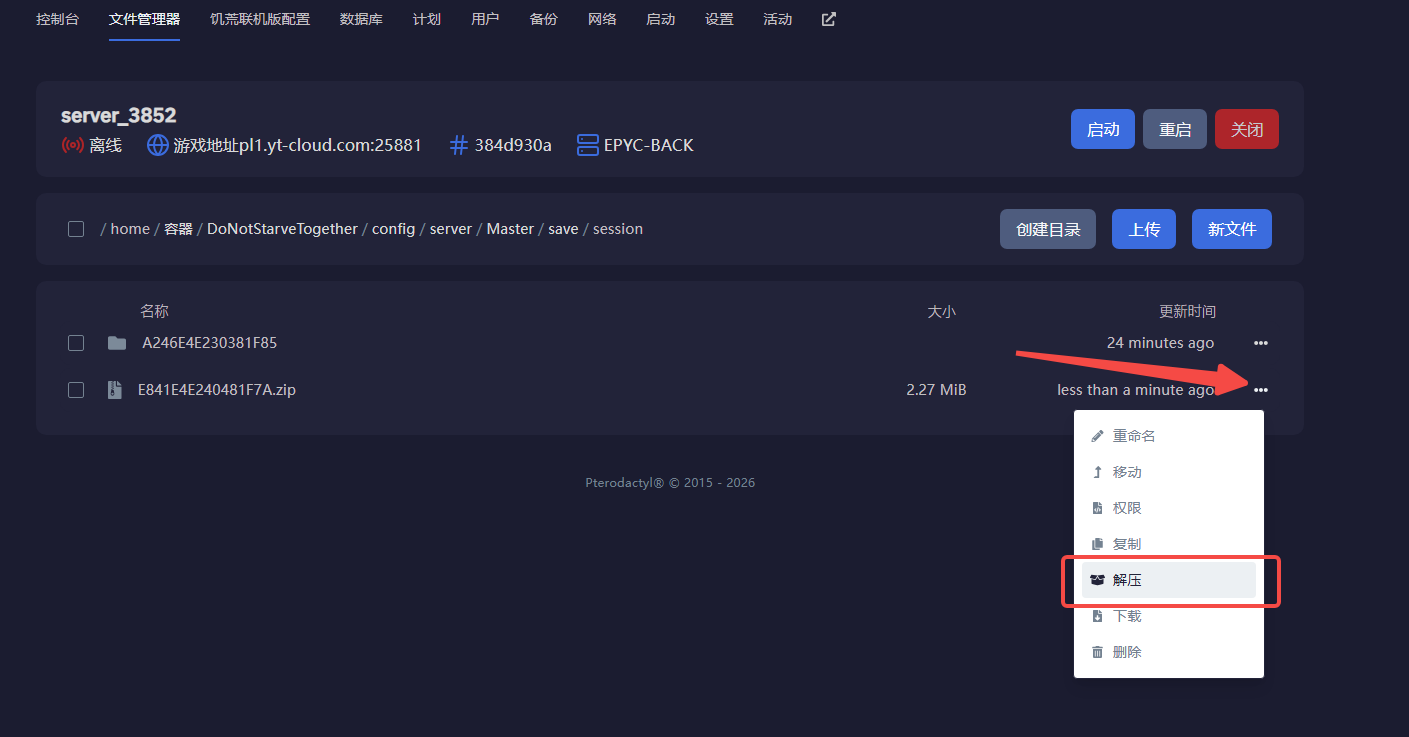Image resolution: width=1409 pixels, height=737 pixels.
Task: Click the zip file icon for E841E4E240481F7A.zip
Action: [114, 390]
